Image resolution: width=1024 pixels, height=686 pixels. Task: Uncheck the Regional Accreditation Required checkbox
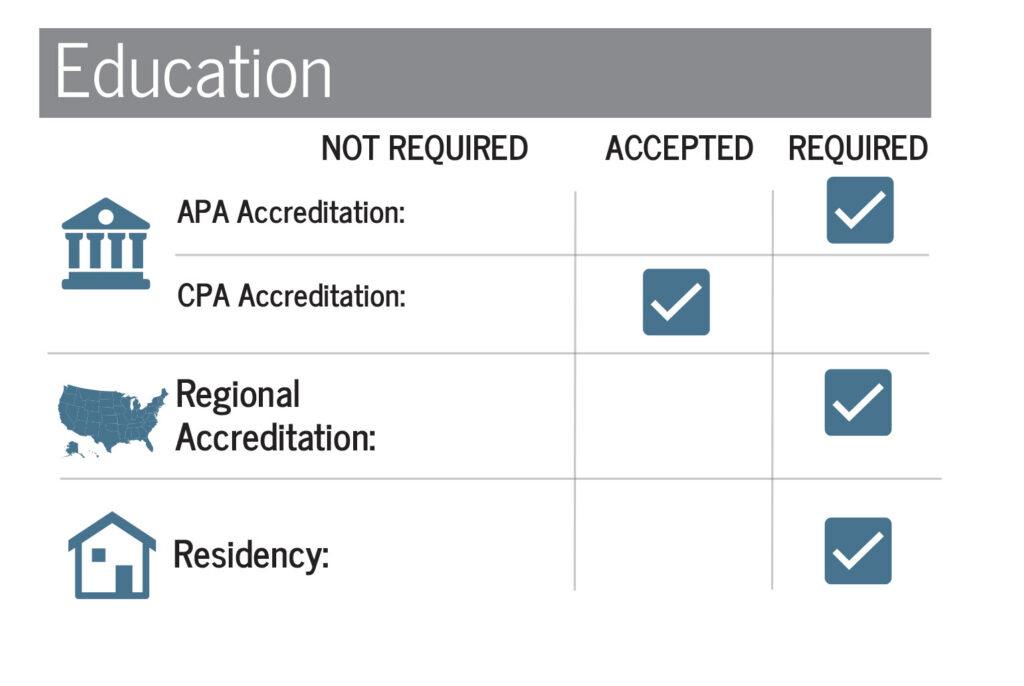[x=858, y=402]
